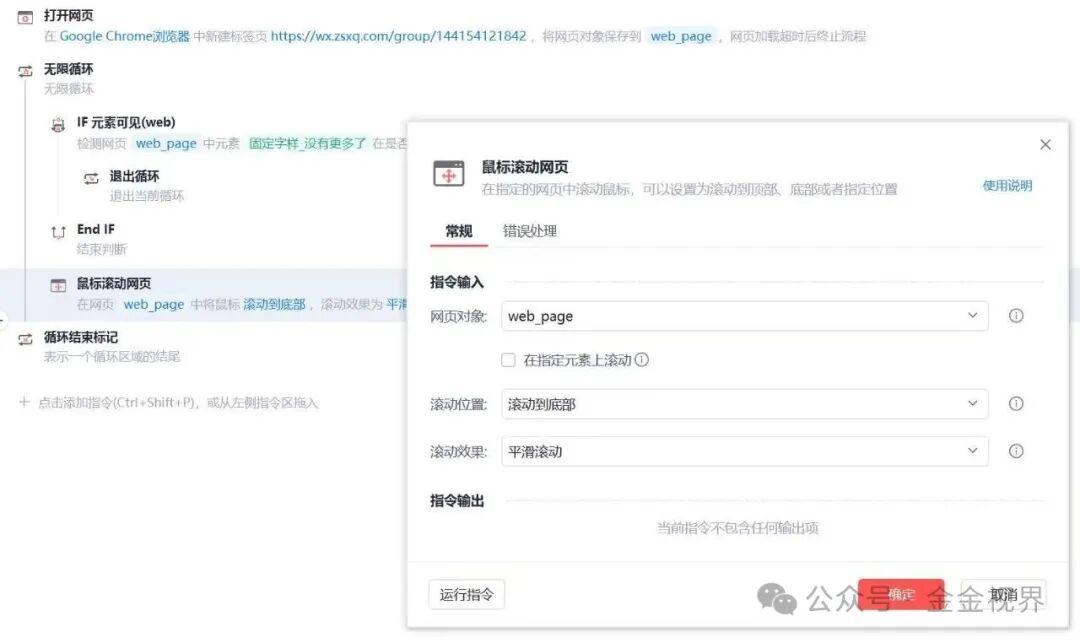This screenshot has height=643, width=1080.
Task: Open the 使用说明 help link
Action: point(1006,185)
